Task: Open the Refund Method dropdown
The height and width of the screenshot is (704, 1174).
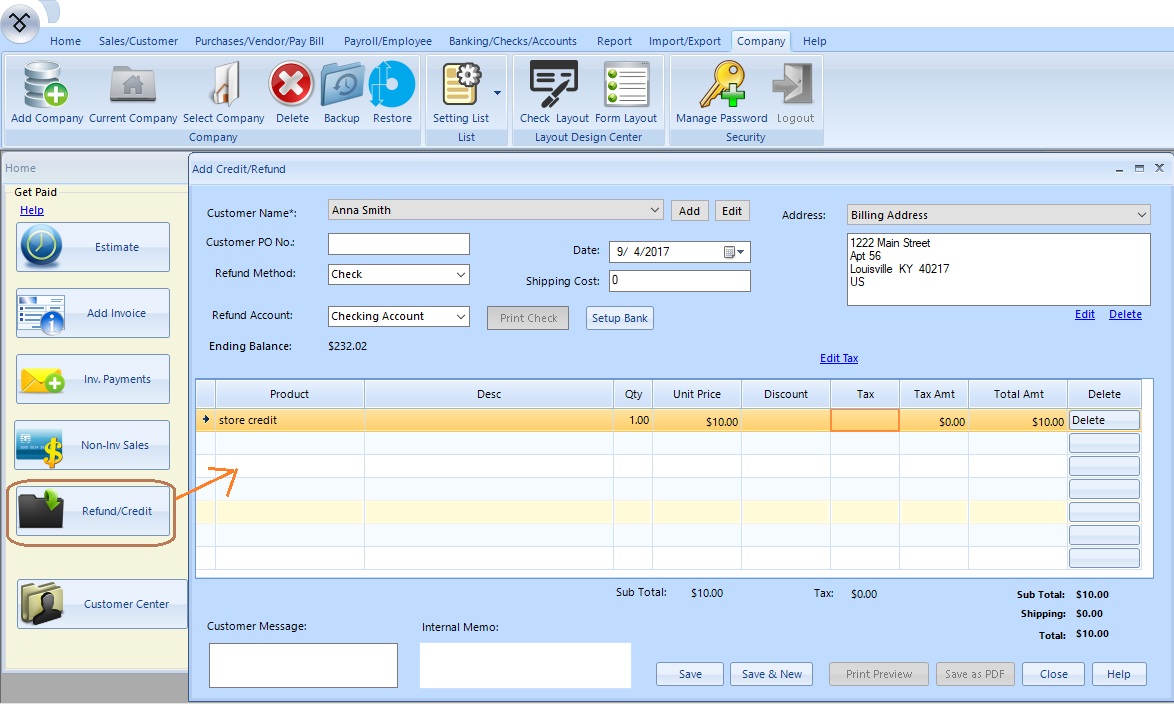Action: pos(461,274)
